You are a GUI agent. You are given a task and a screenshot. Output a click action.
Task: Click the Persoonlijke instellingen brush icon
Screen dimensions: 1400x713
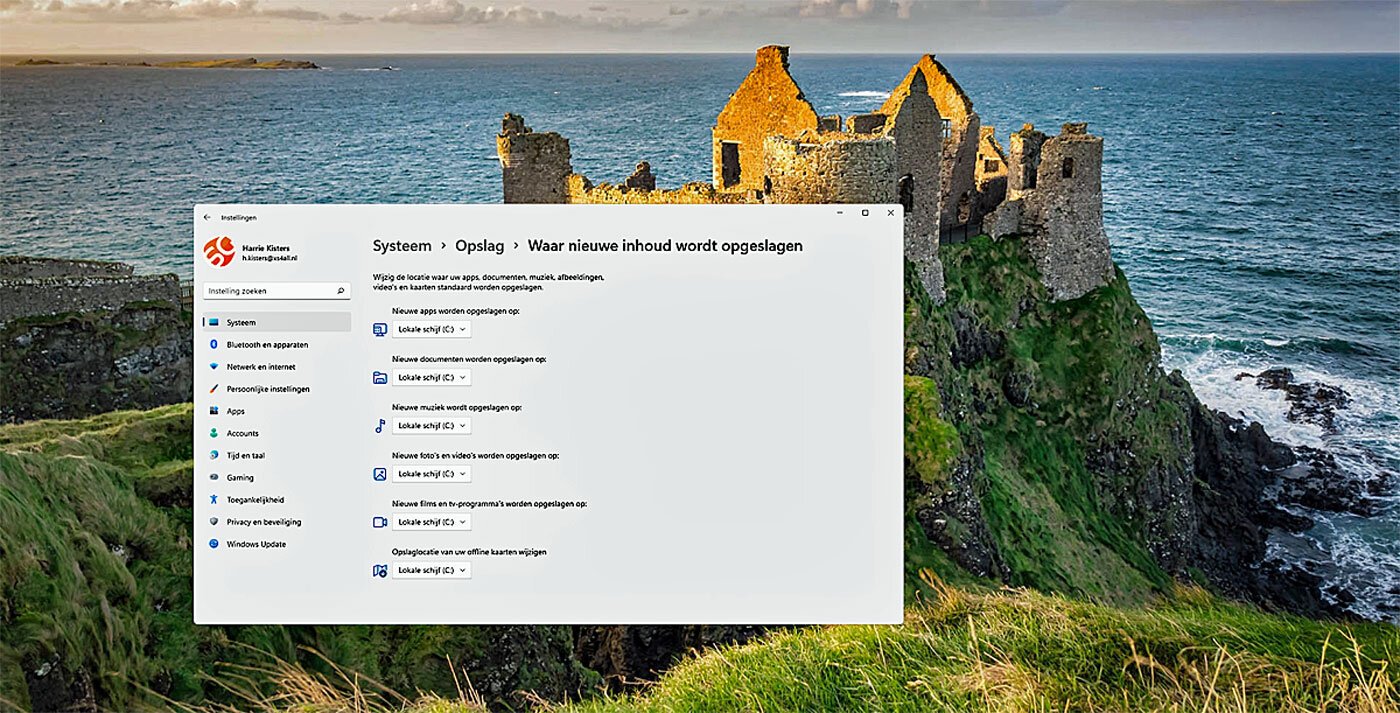coord(214,389)
